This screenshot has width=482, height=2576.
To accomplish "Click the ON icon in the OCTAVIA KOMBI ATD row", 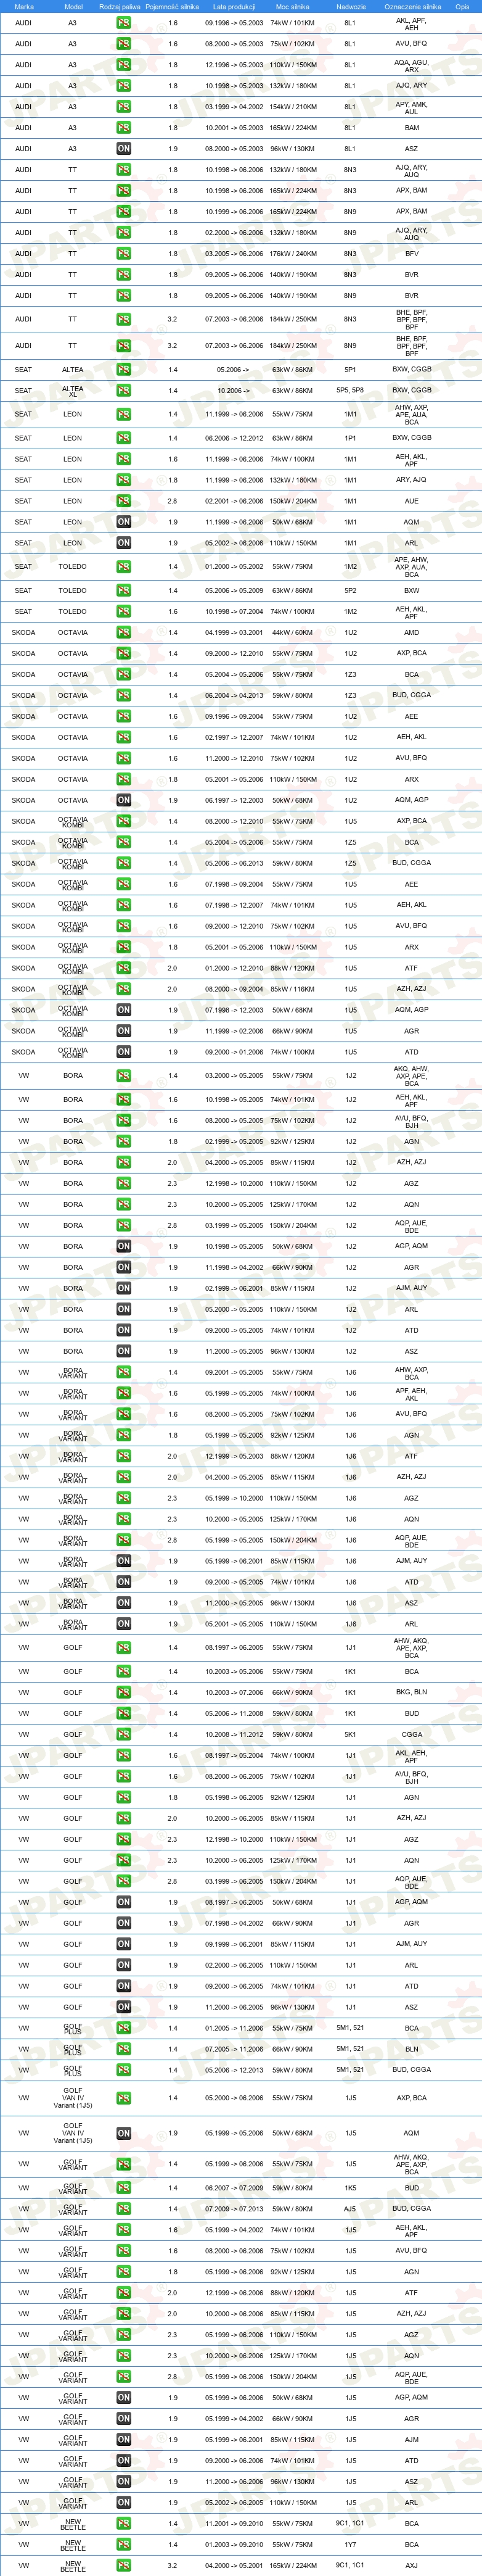I will [123, 1052].
